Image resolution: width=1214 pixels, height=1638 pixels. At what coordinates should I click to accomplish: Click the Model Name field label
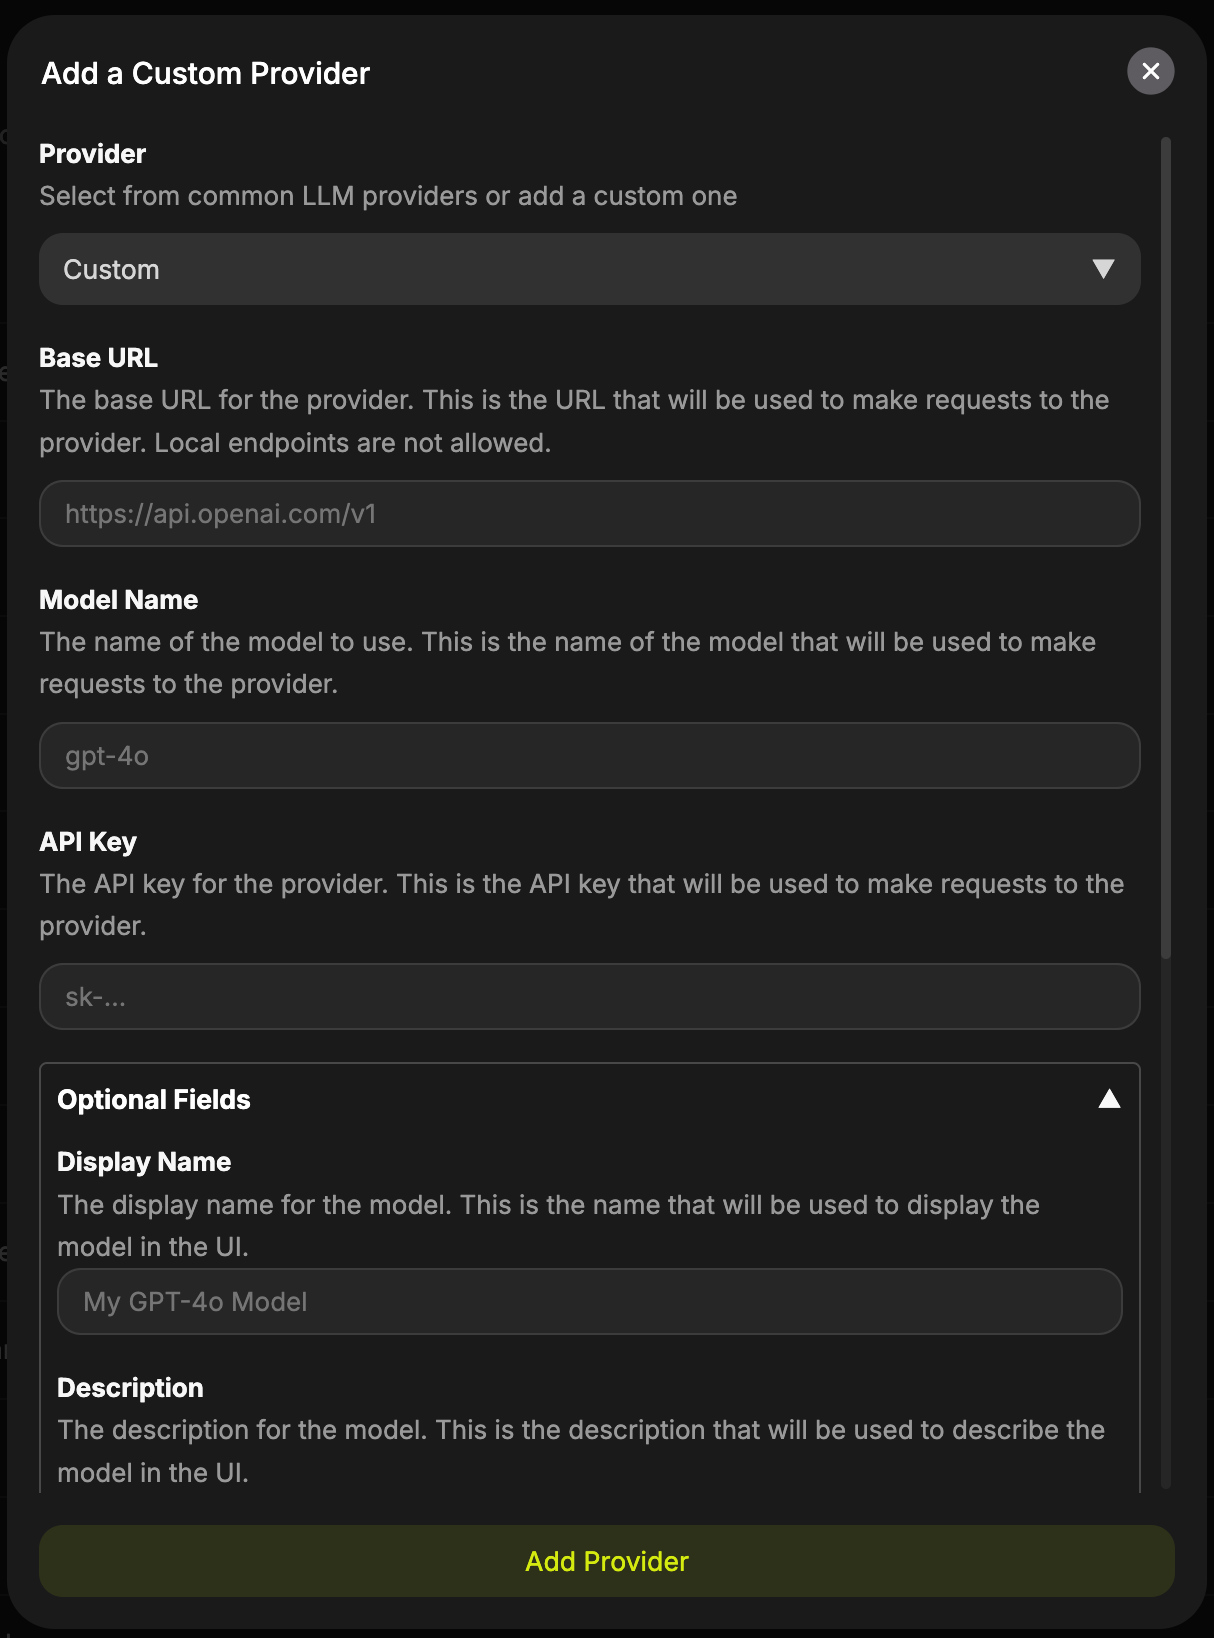point(118,600)
